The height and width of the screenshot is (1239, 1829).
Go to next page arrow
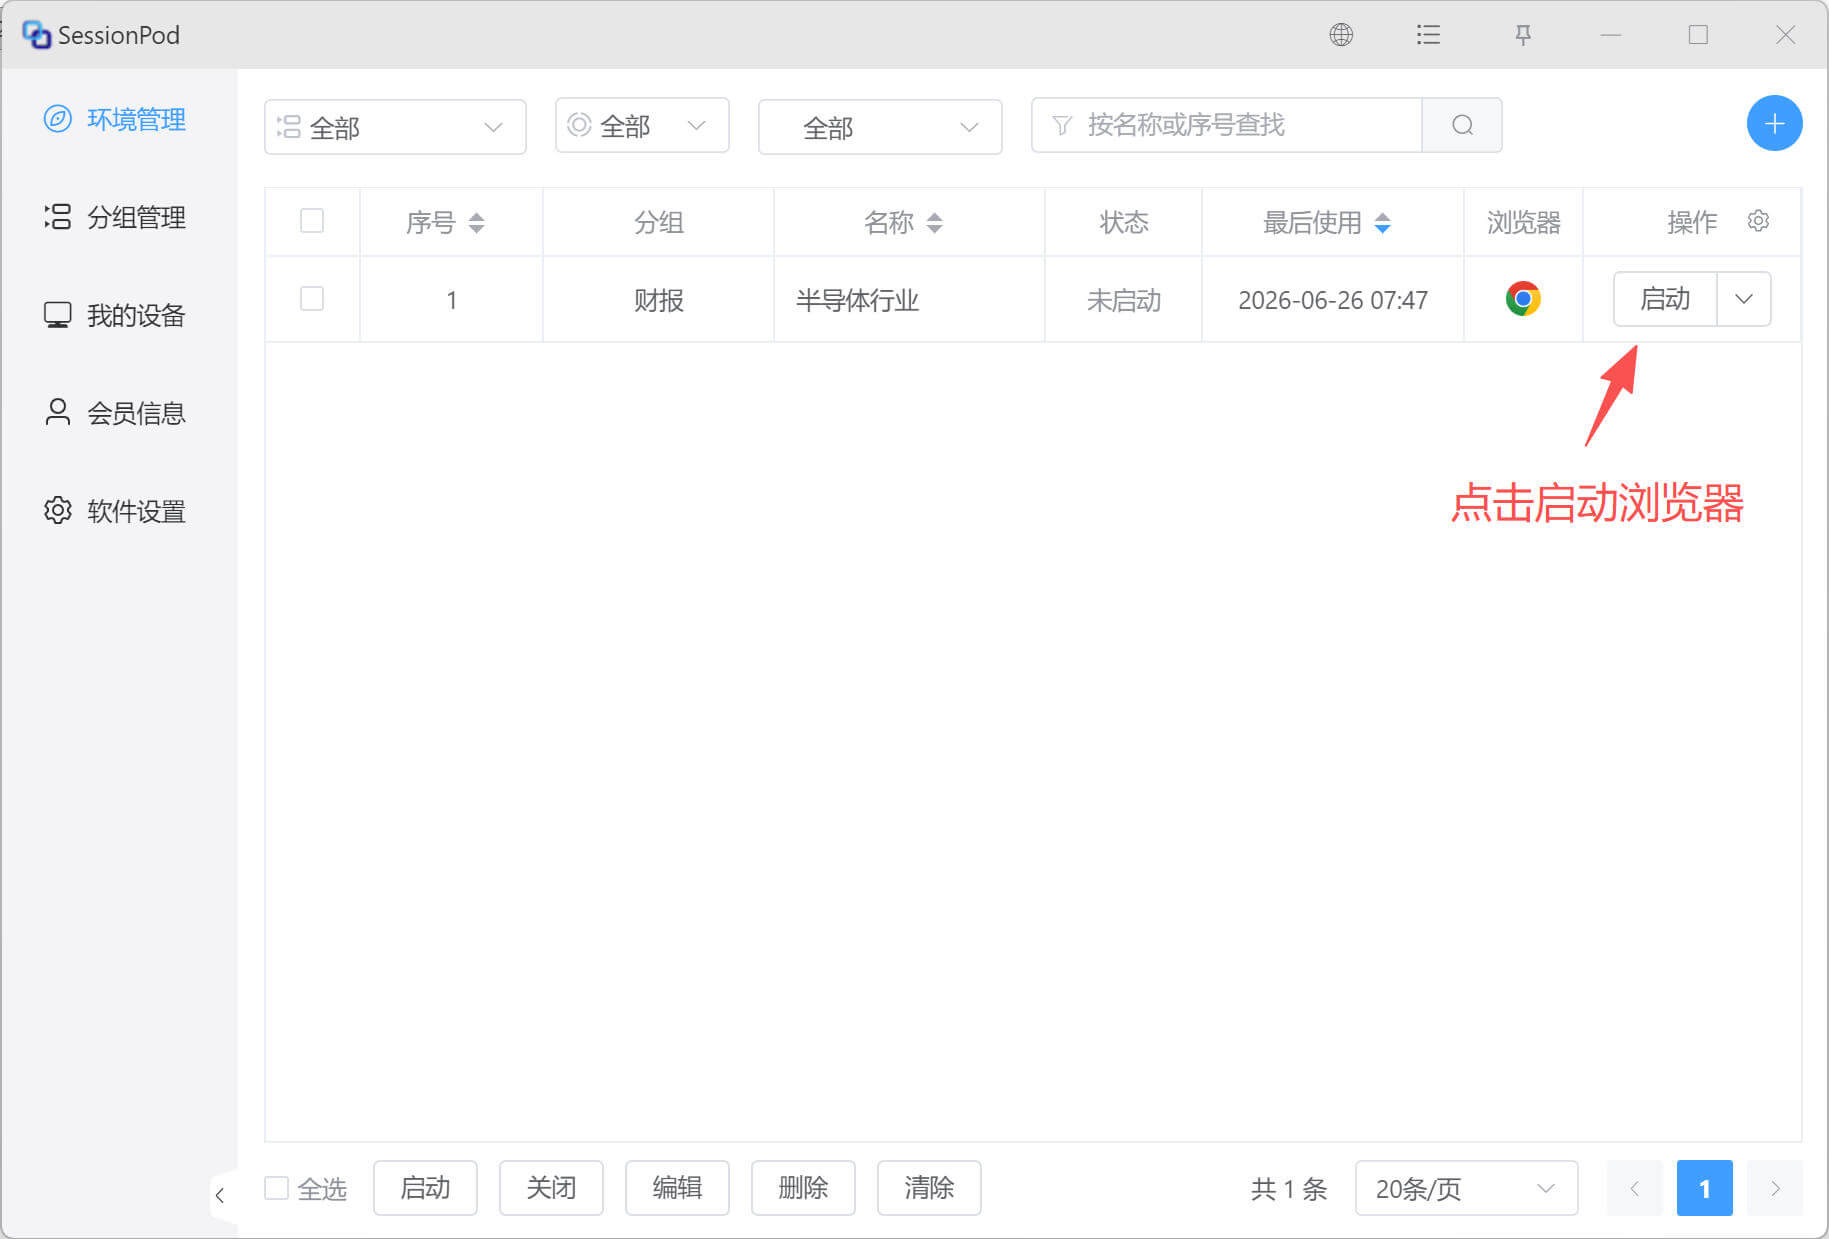pyautogui.click(x=1775, y=1188)
